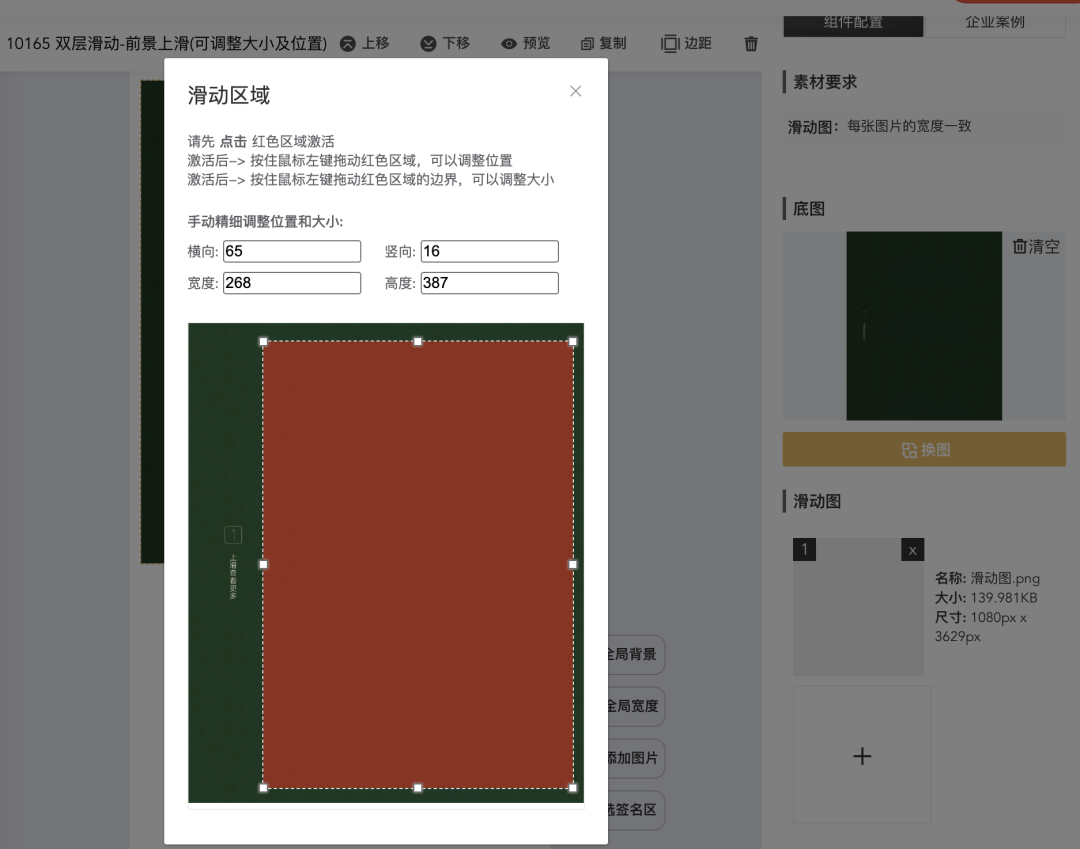Screen dimensions: 1080x849
Task: Click right-middle resize handle of red region
Action: point(572,565)
